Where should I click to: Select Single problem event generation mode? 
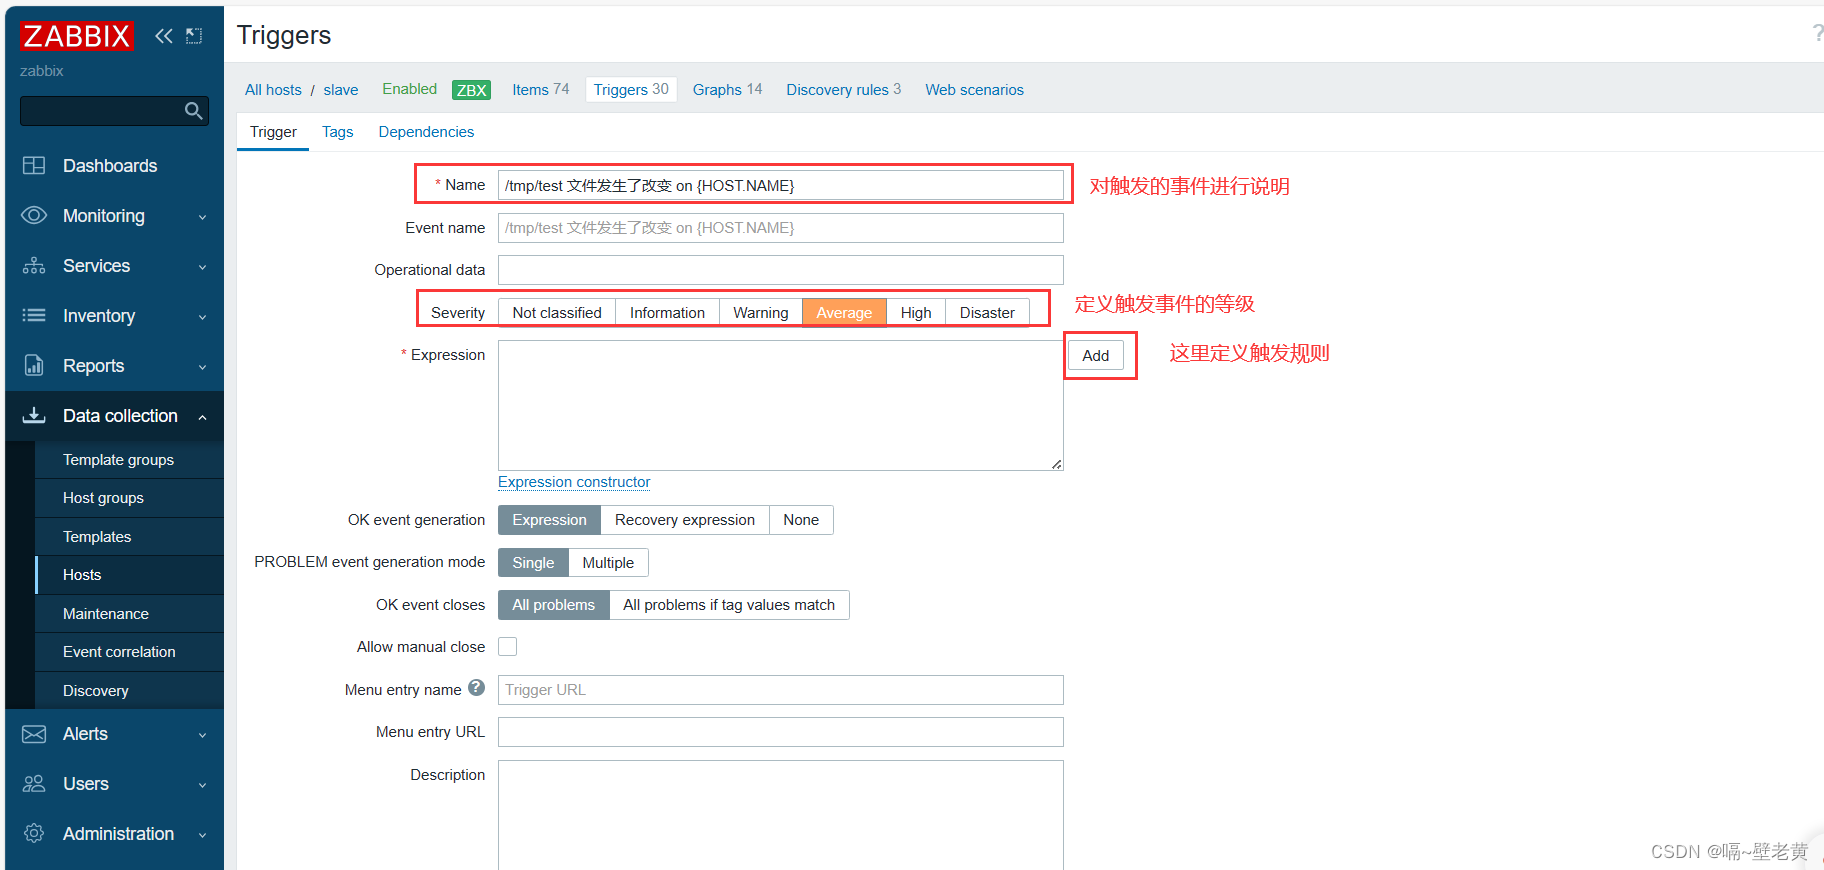coord(533,563)
